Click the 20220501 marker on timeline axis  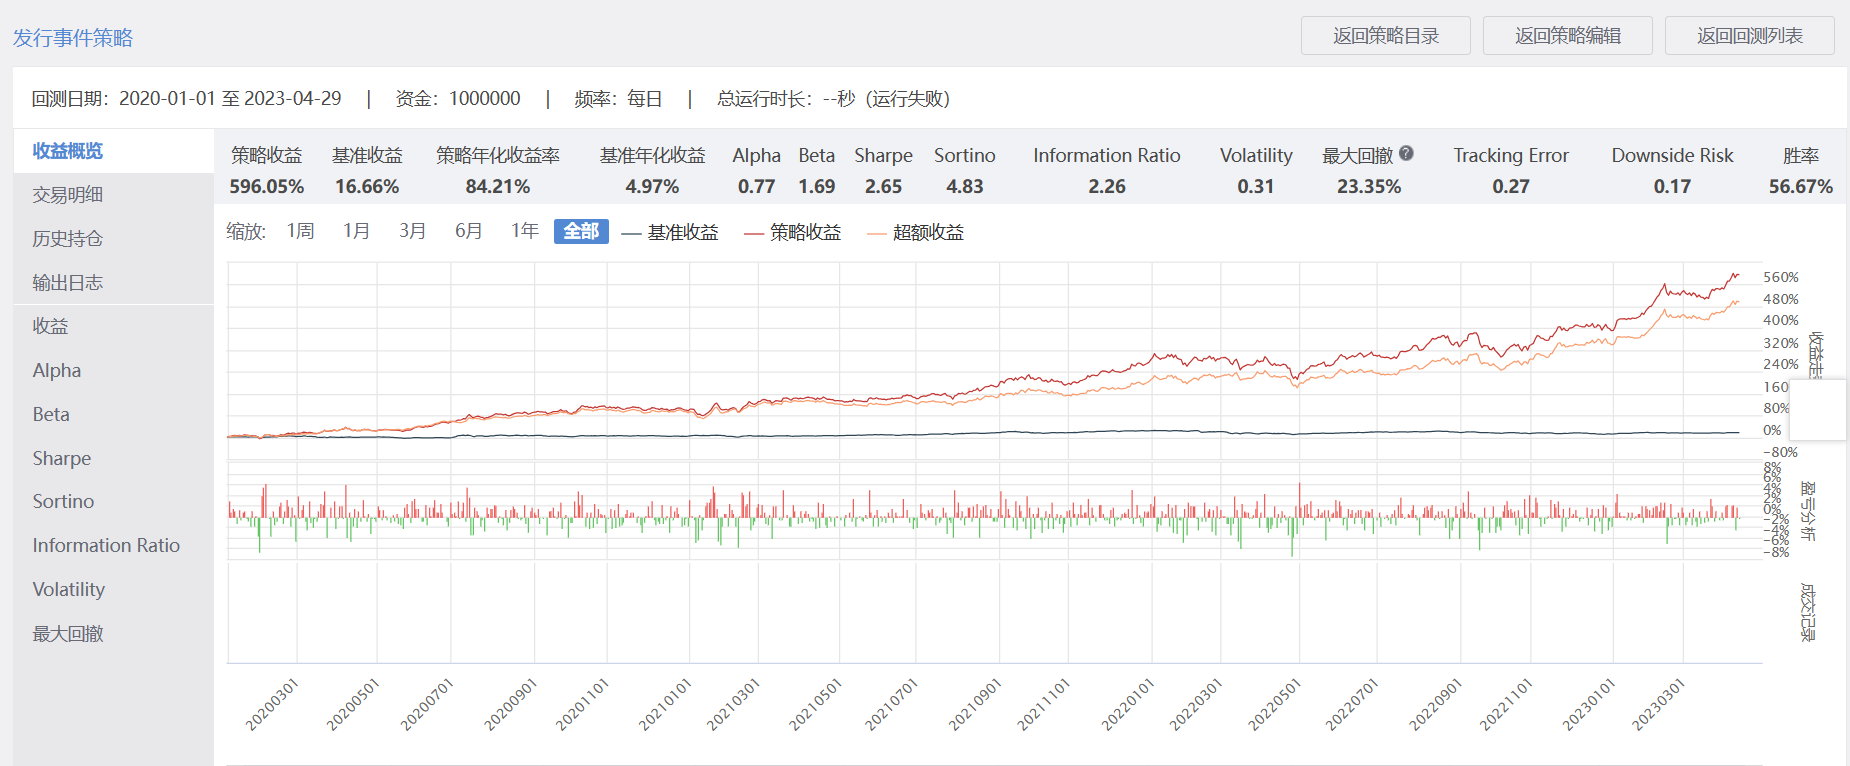(x=1275, y=705)
